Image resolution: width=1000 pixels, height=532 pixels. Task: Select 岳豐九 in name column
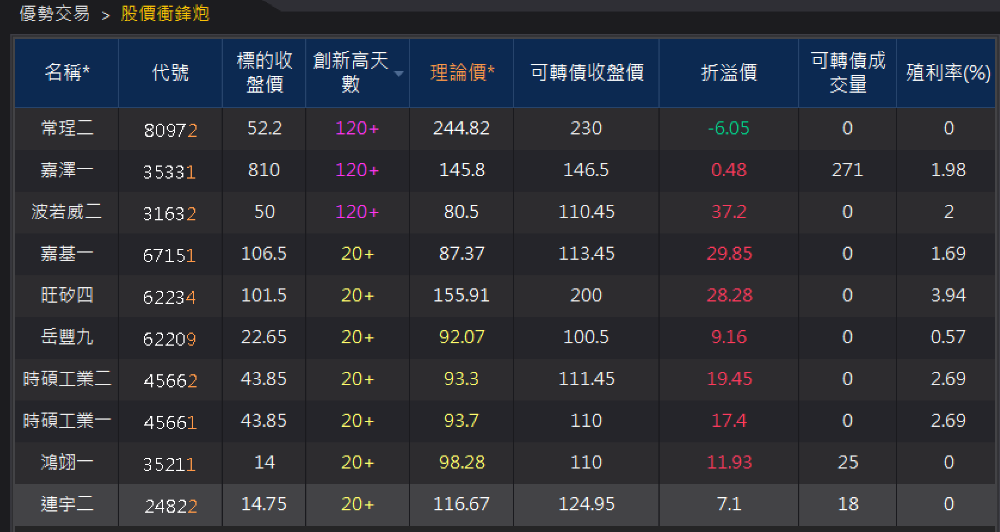pyautogui.click(x=67, y=337)
